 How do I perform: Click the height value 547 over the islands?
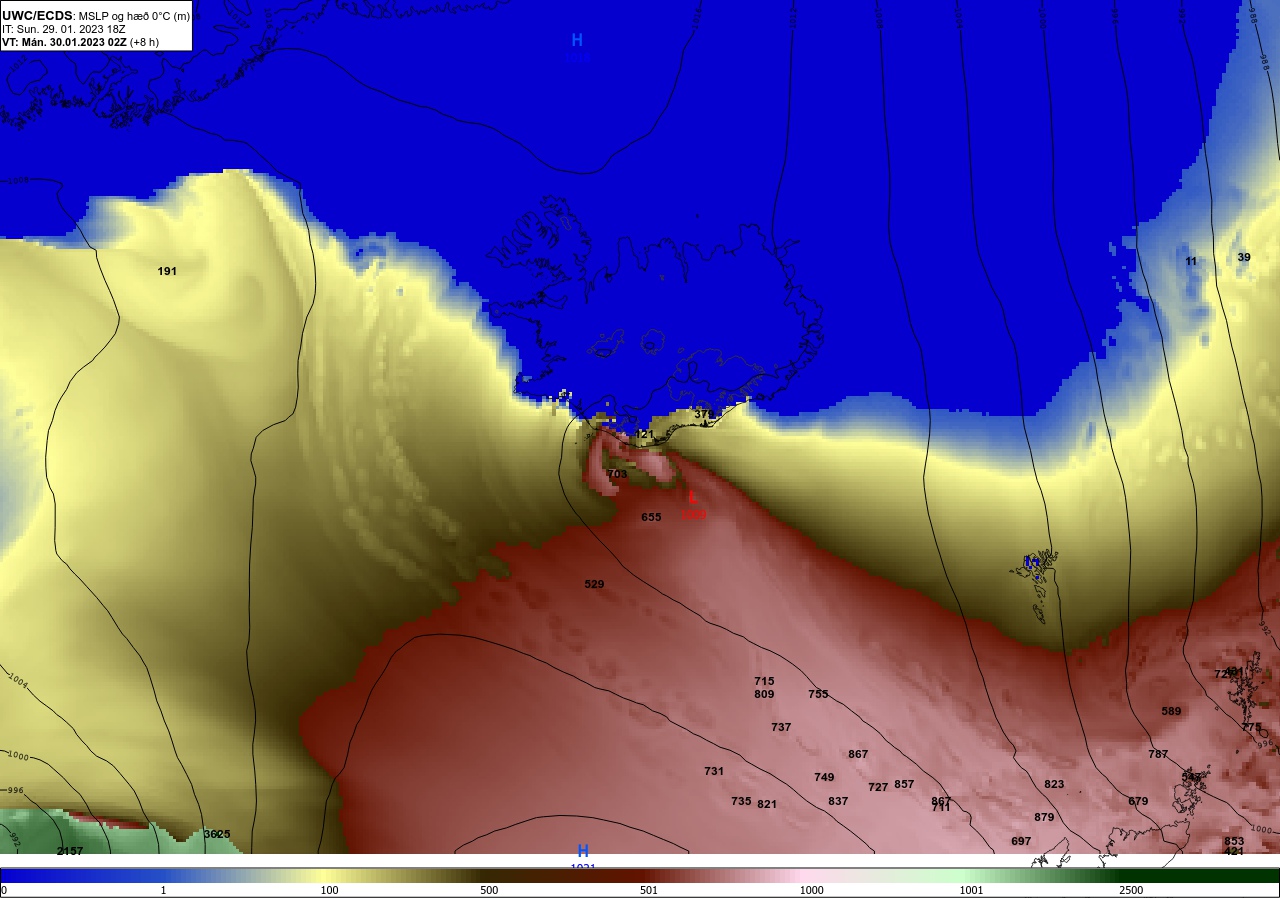(1191, 777)
